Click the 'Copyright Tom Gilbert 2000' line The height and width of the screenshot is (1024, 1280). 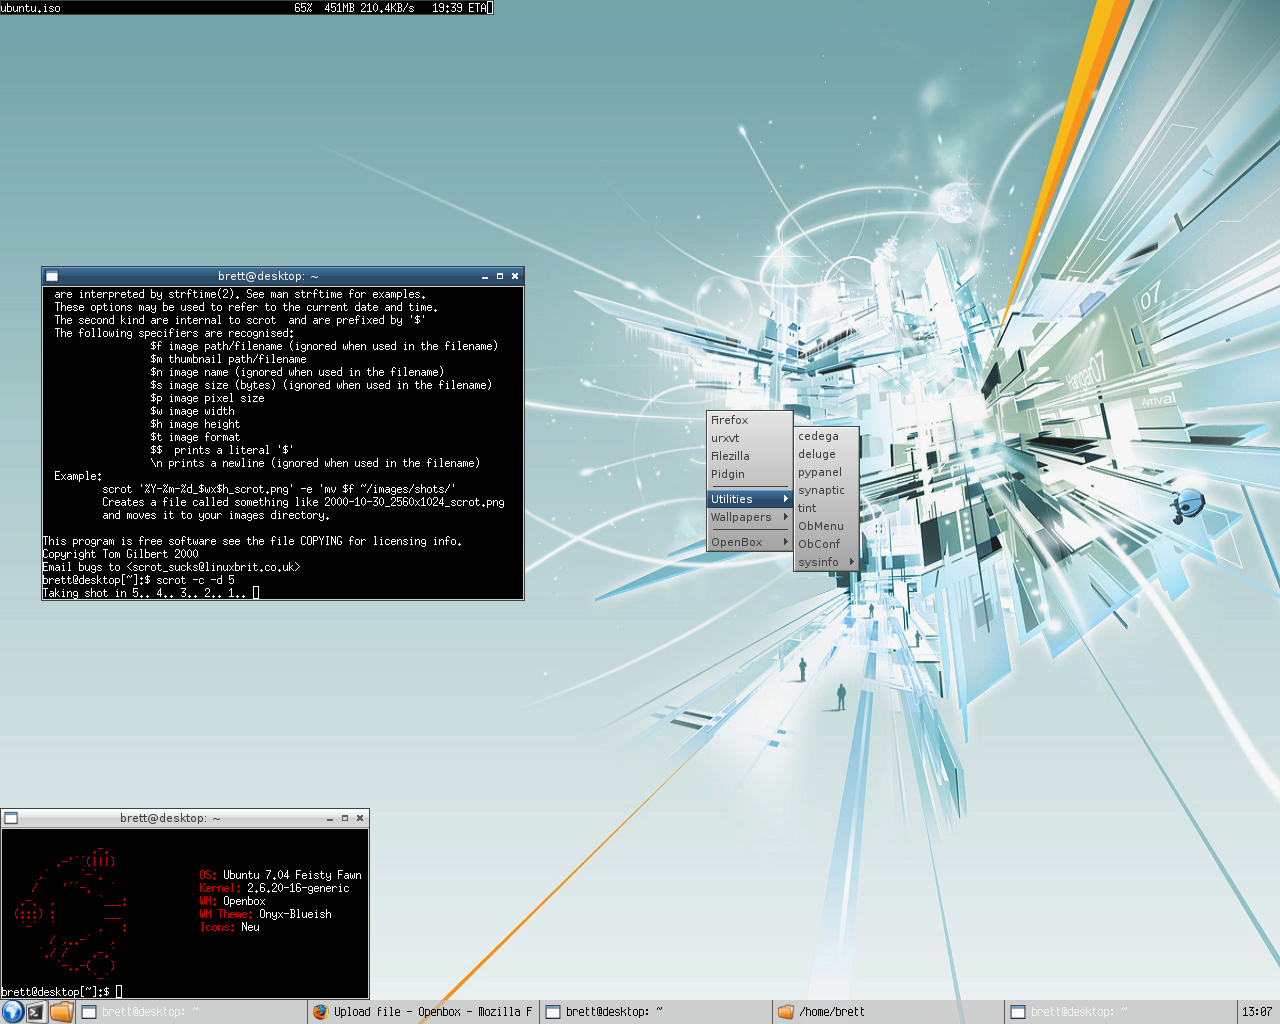point(120,554)
